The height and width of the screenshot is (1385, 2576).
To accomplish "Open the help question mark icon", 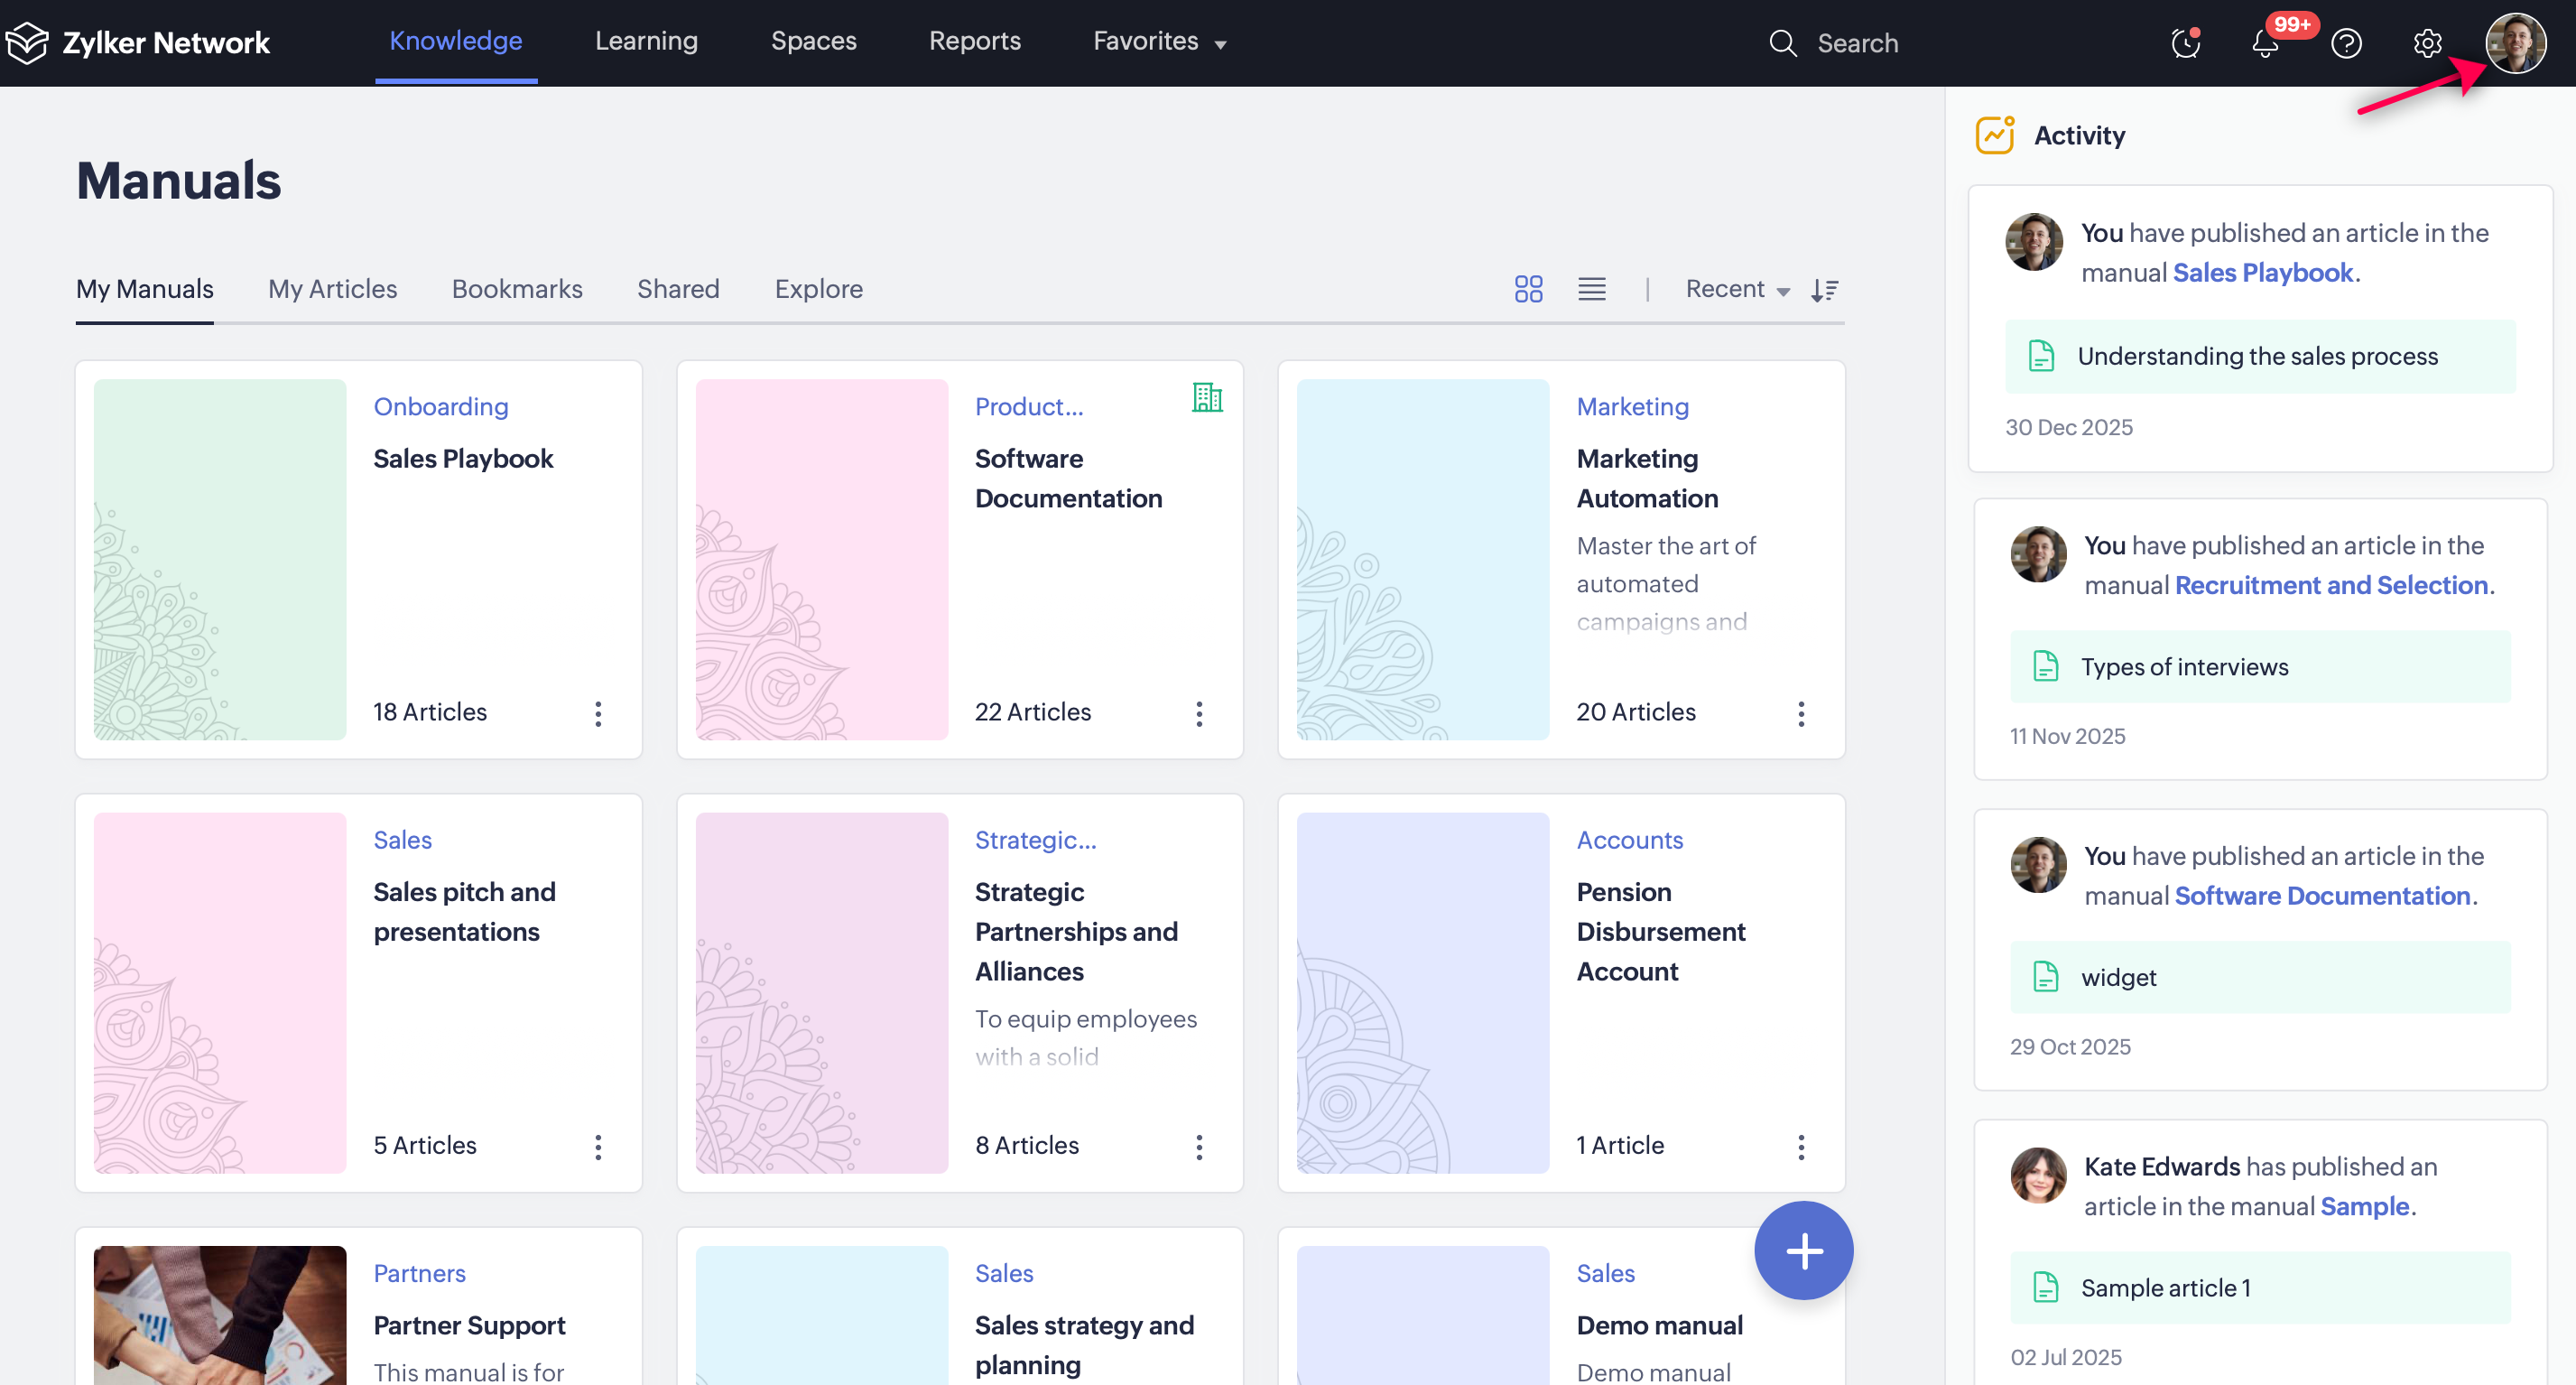I will (x=2346, y=44).
